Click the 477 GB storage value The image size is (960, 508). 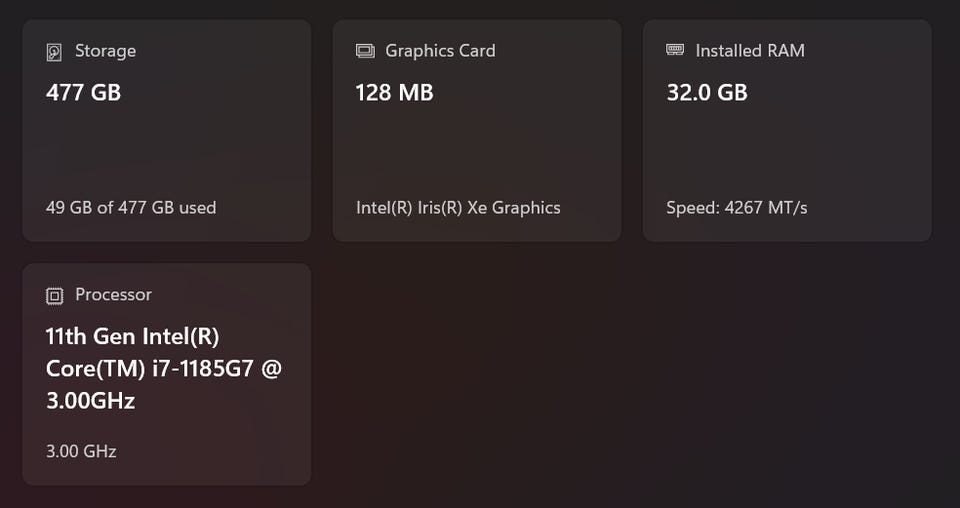click(83, 93)
